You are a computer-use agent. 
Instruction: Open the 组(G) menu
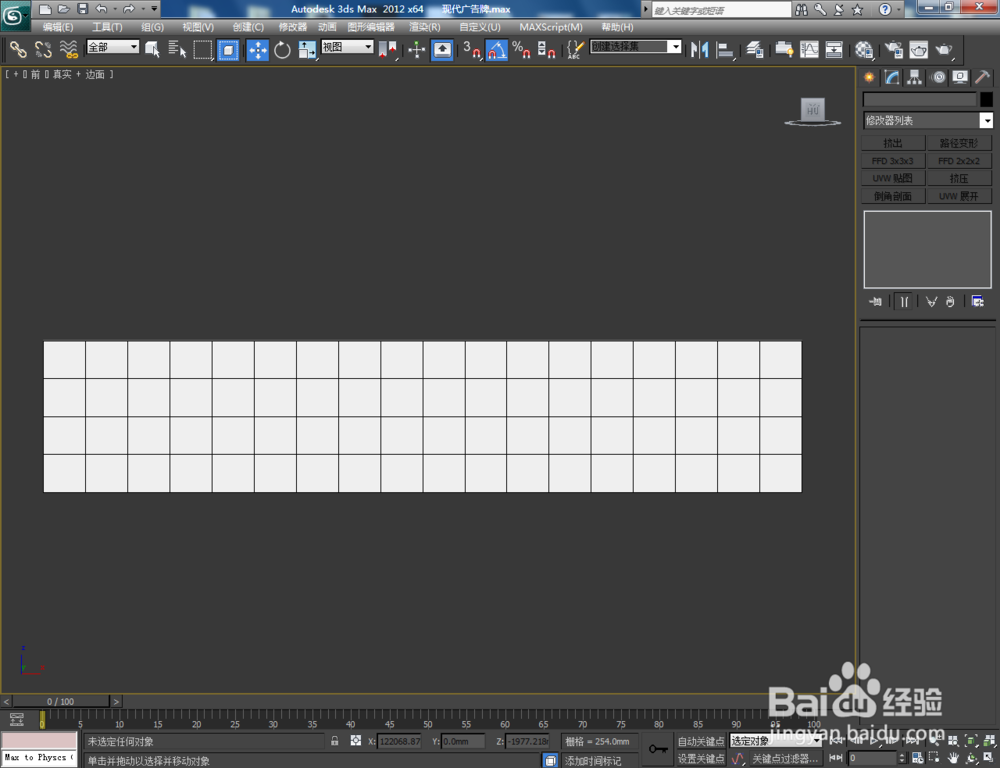(152, 27)
